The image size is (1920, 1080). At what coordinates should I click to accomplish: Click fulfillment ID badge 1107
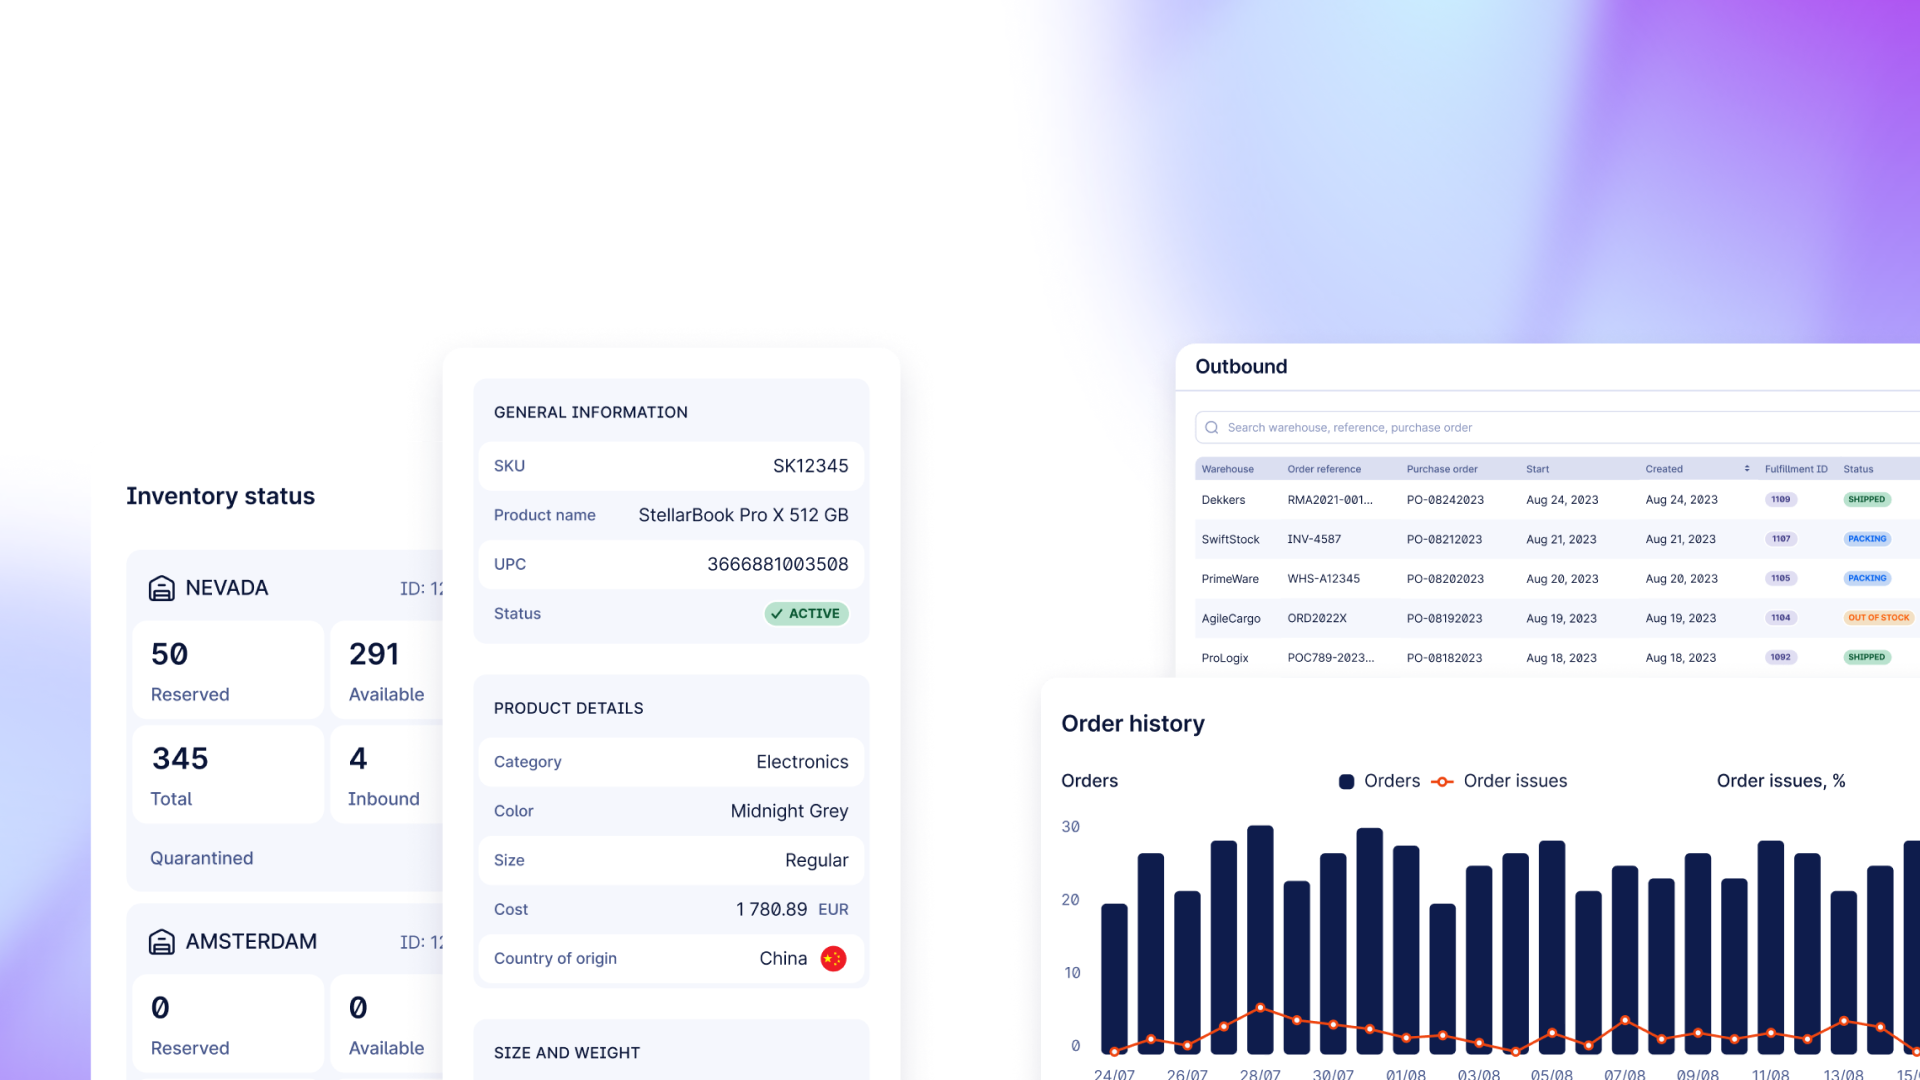(x=1781, y=539)
